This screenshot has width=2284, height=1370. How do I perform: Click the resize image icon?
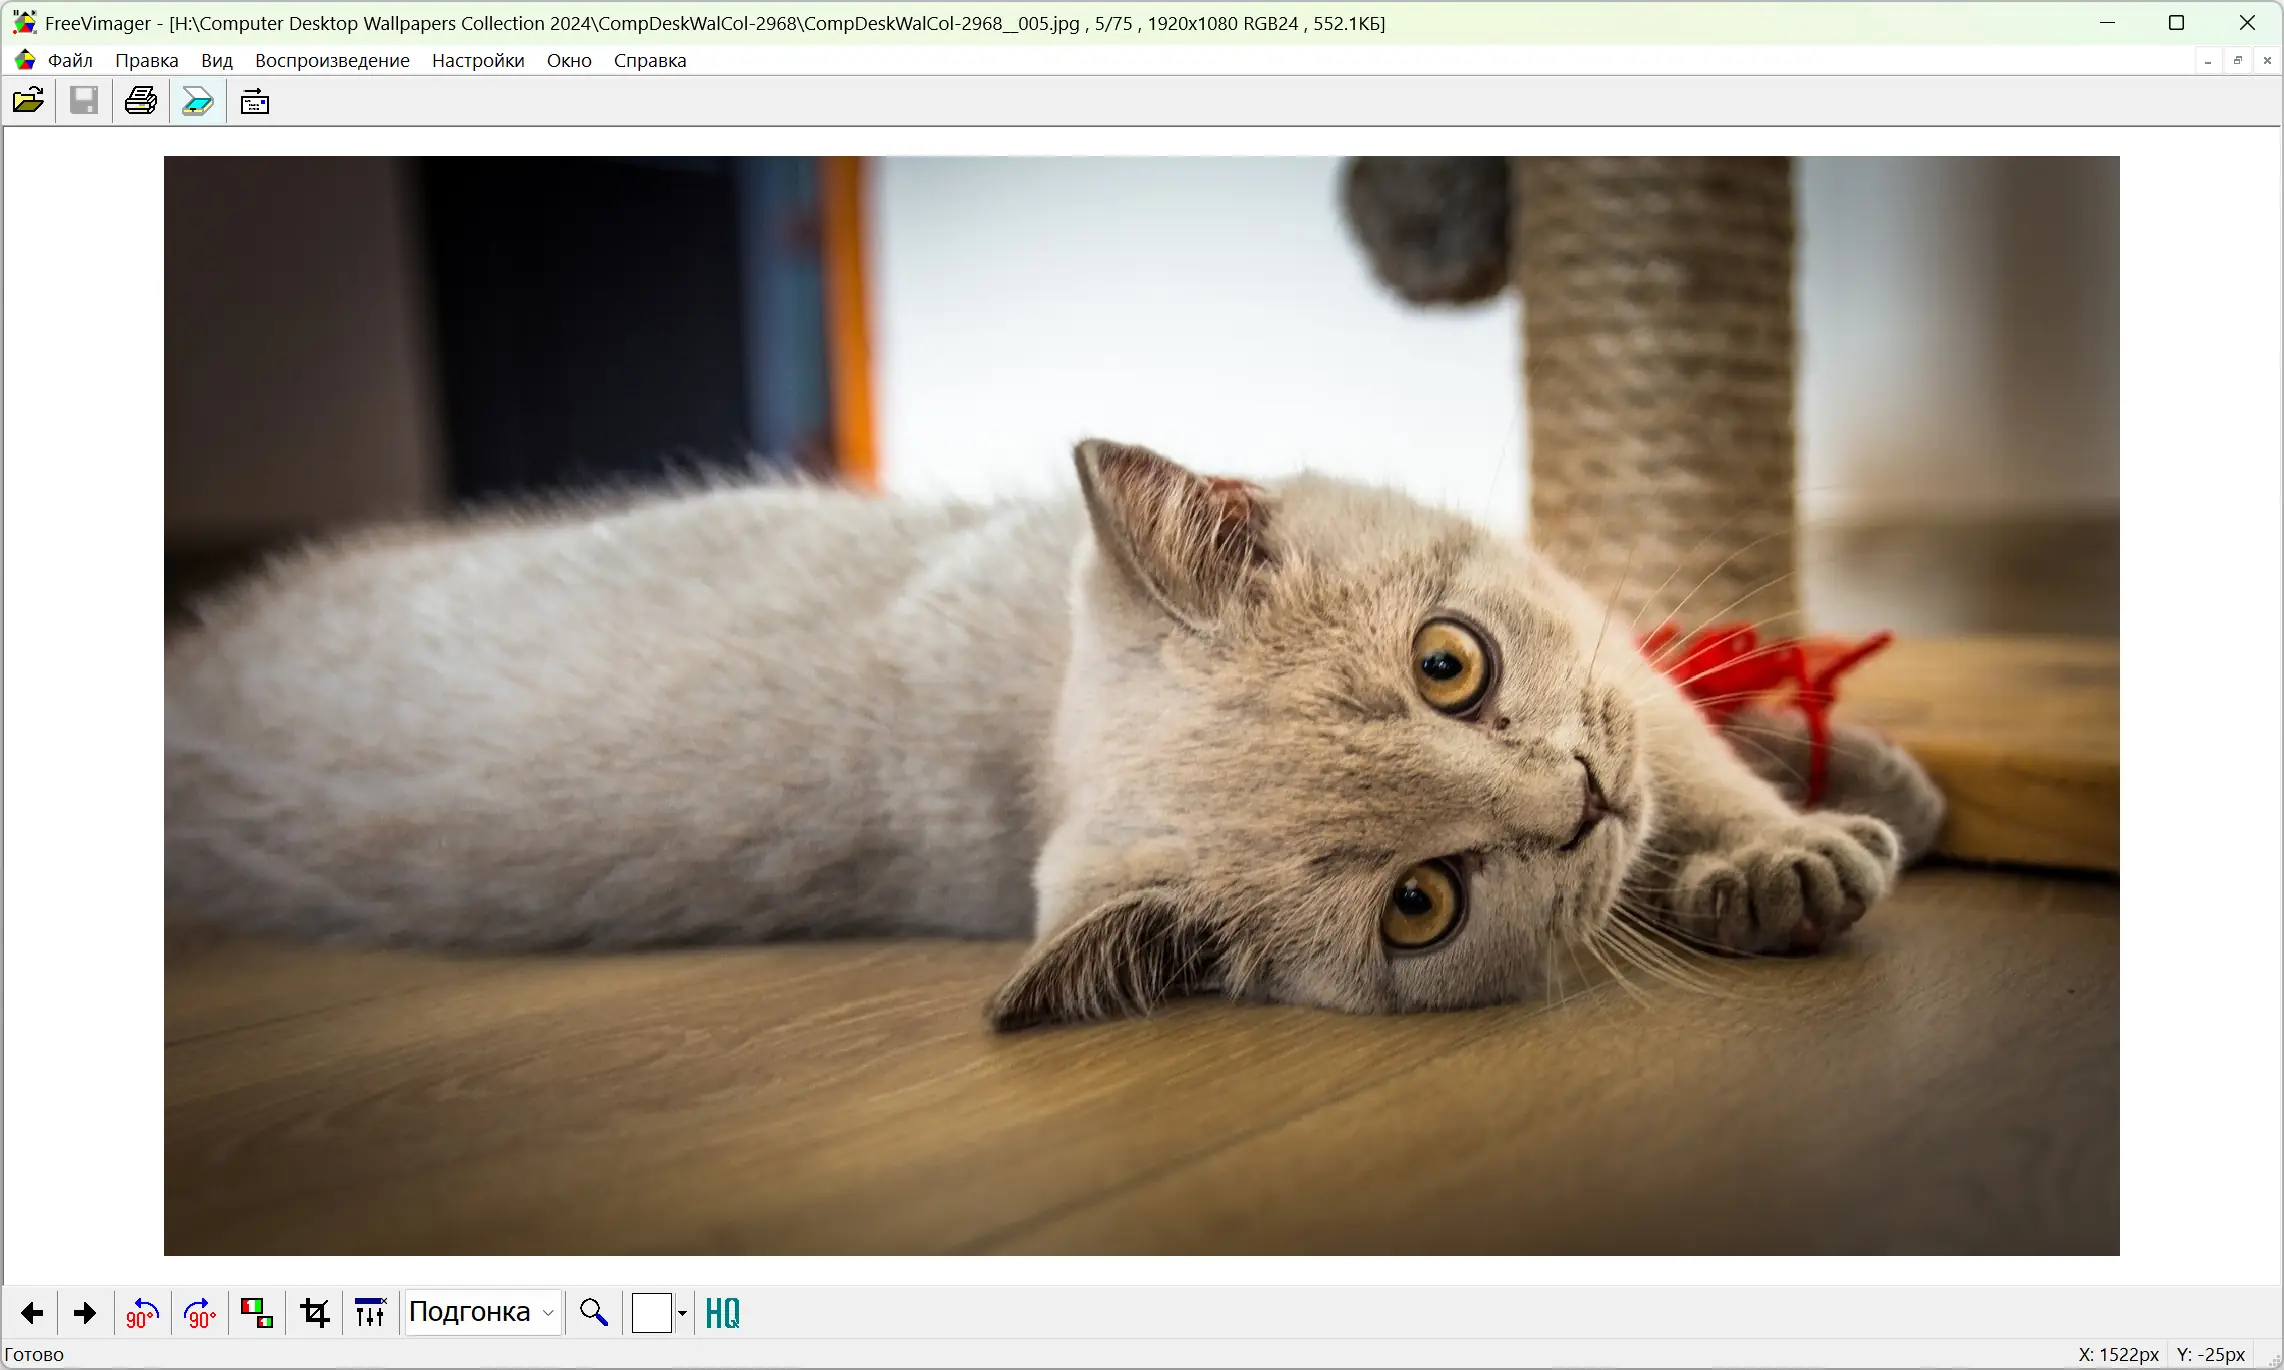[257, 1313]
